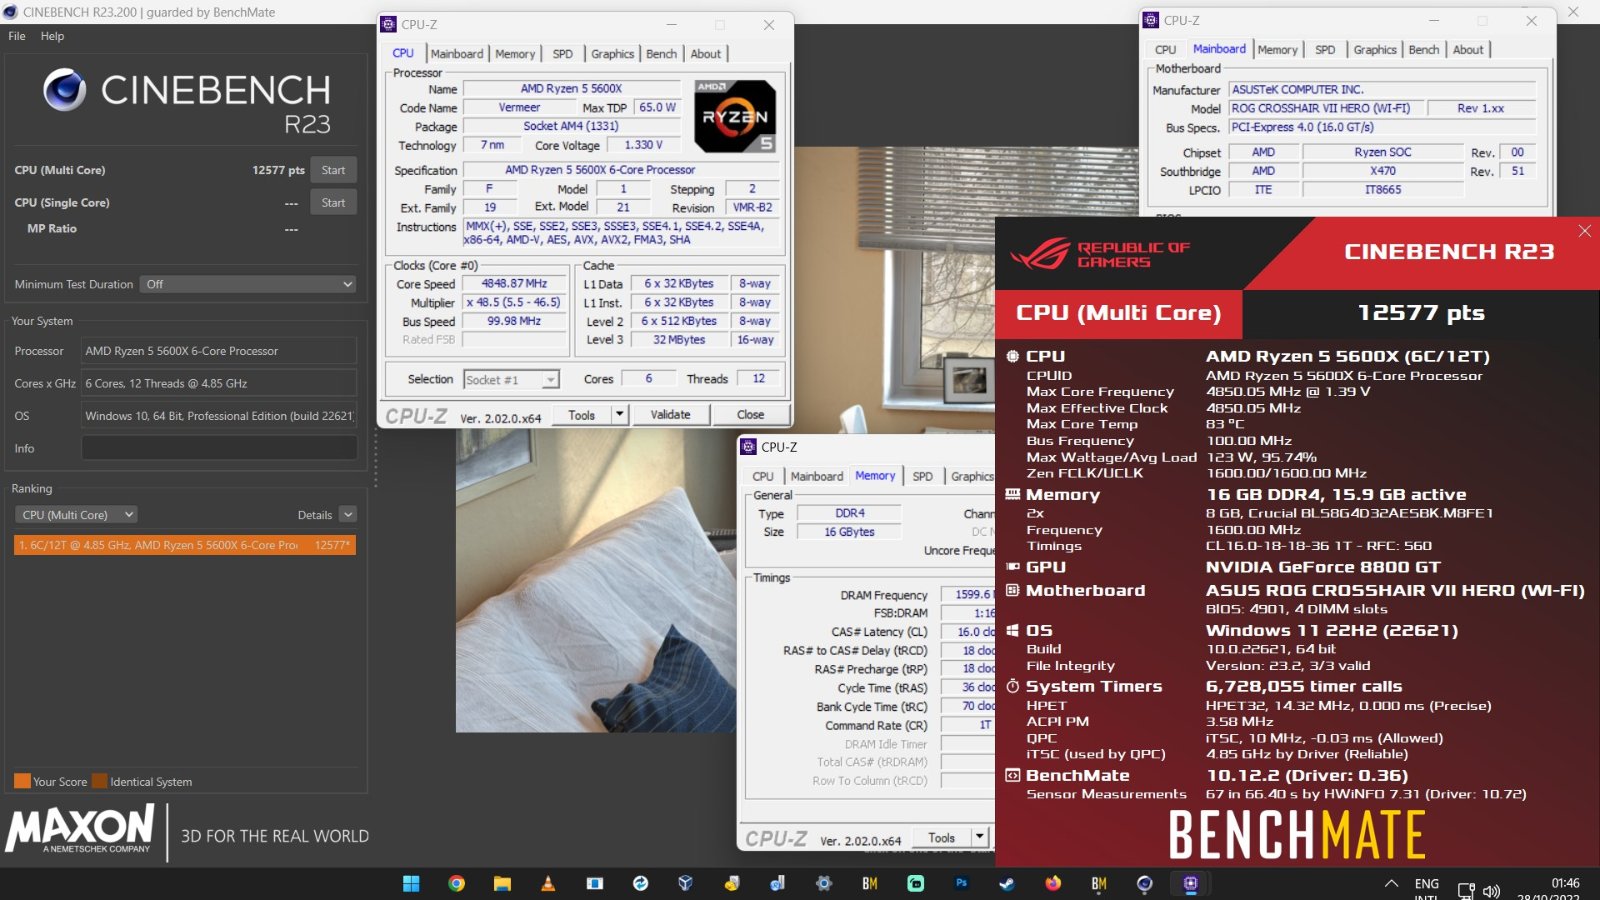Click the CPU-Z Mainboard window title icon

pos(1151,20)
